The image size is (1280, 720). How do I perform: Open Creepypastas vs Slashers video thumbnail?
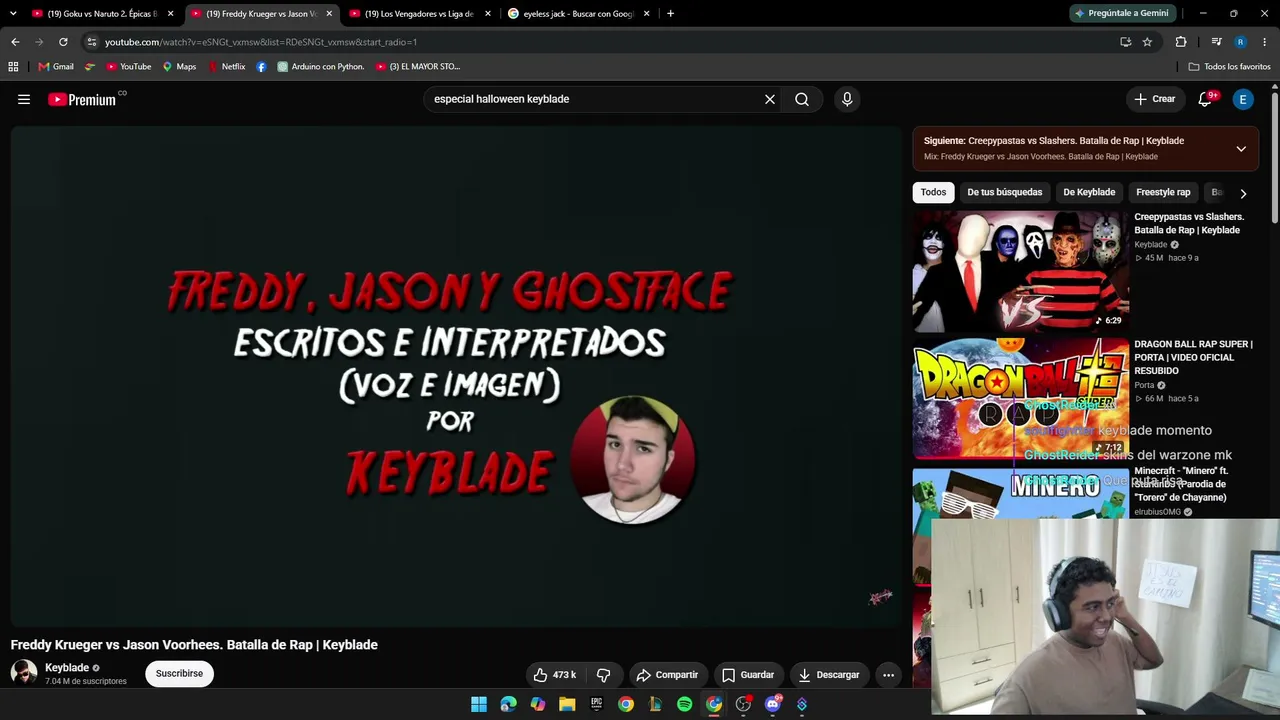(1021, 271)
